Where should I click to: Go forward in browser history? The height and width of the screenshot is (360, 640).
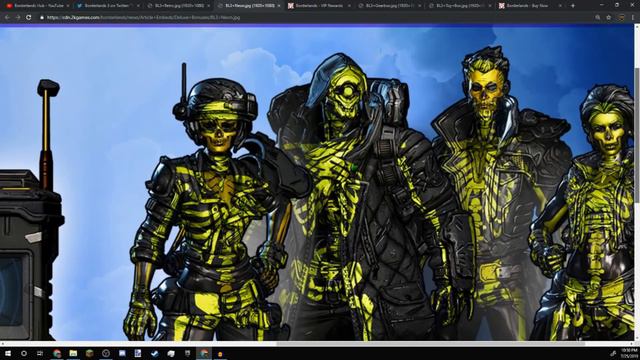point(18,18)
